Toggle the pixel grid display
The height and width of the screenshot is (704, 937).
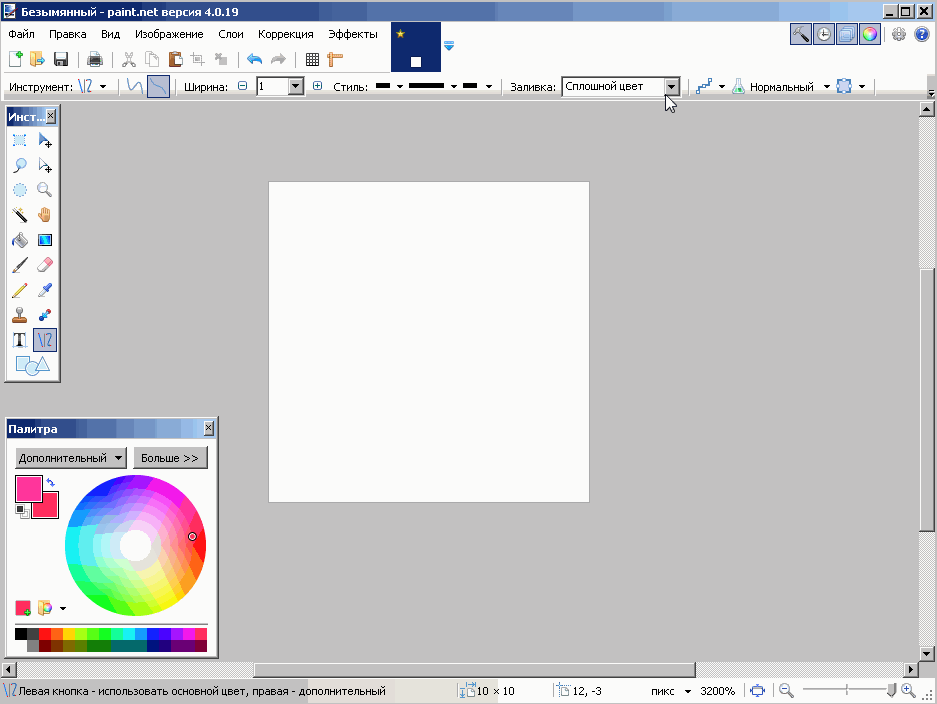pos(312,60)
